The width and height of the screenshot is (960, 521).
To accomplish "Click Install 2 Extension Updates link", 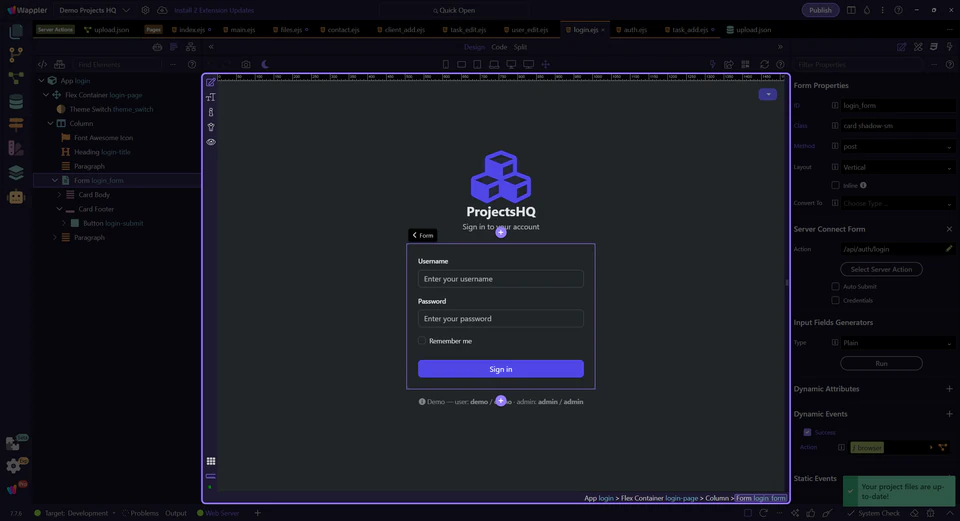I will (x=214, y=10).
